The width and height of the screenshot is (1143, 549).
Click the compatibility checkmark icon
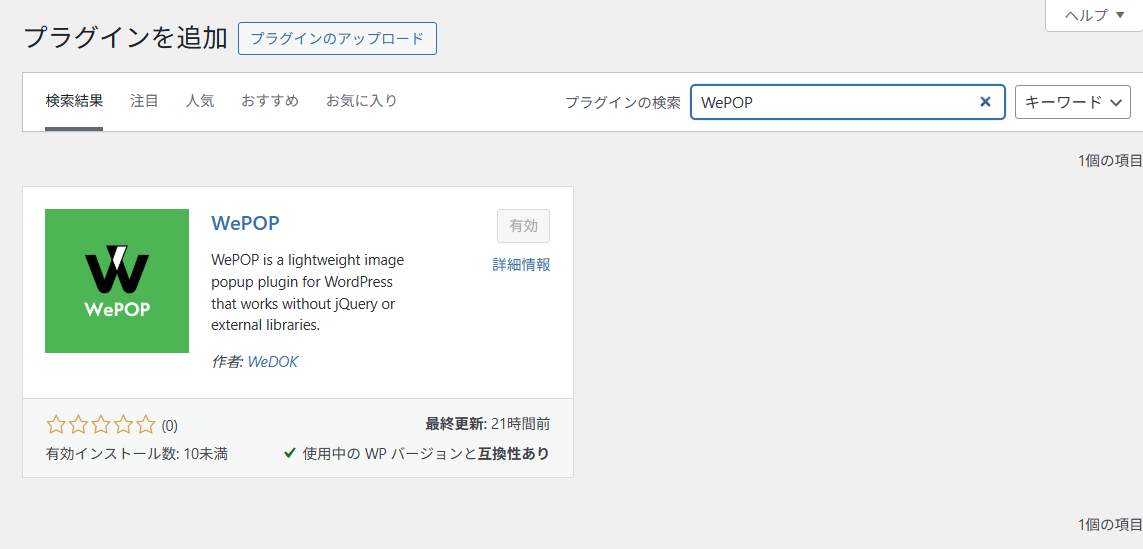point(290,454)
